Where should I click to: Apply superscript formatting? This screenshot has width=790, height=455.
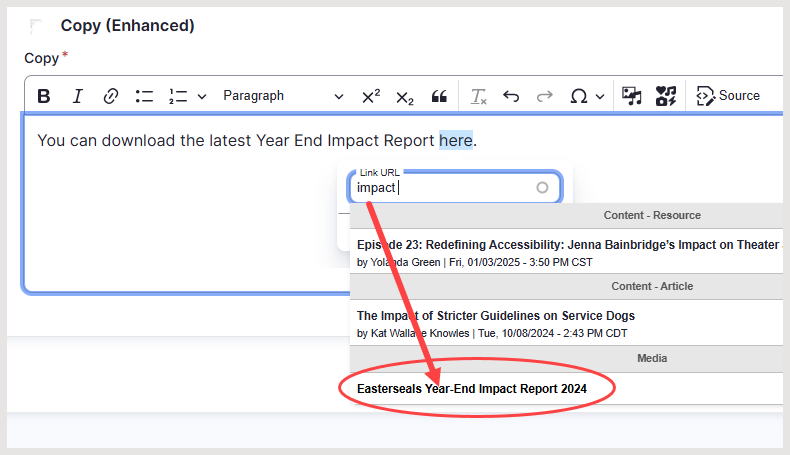point(371,96)
